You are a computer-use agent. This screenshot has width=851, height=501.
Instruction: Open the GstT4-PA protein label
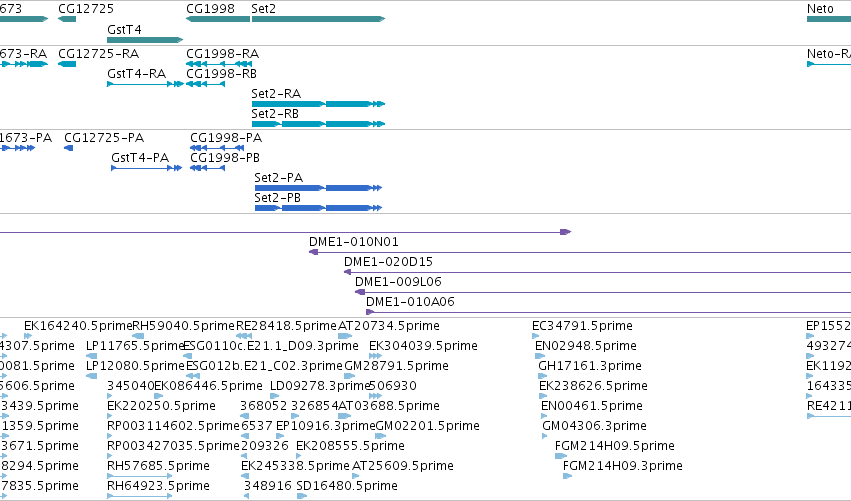[140, 158]
